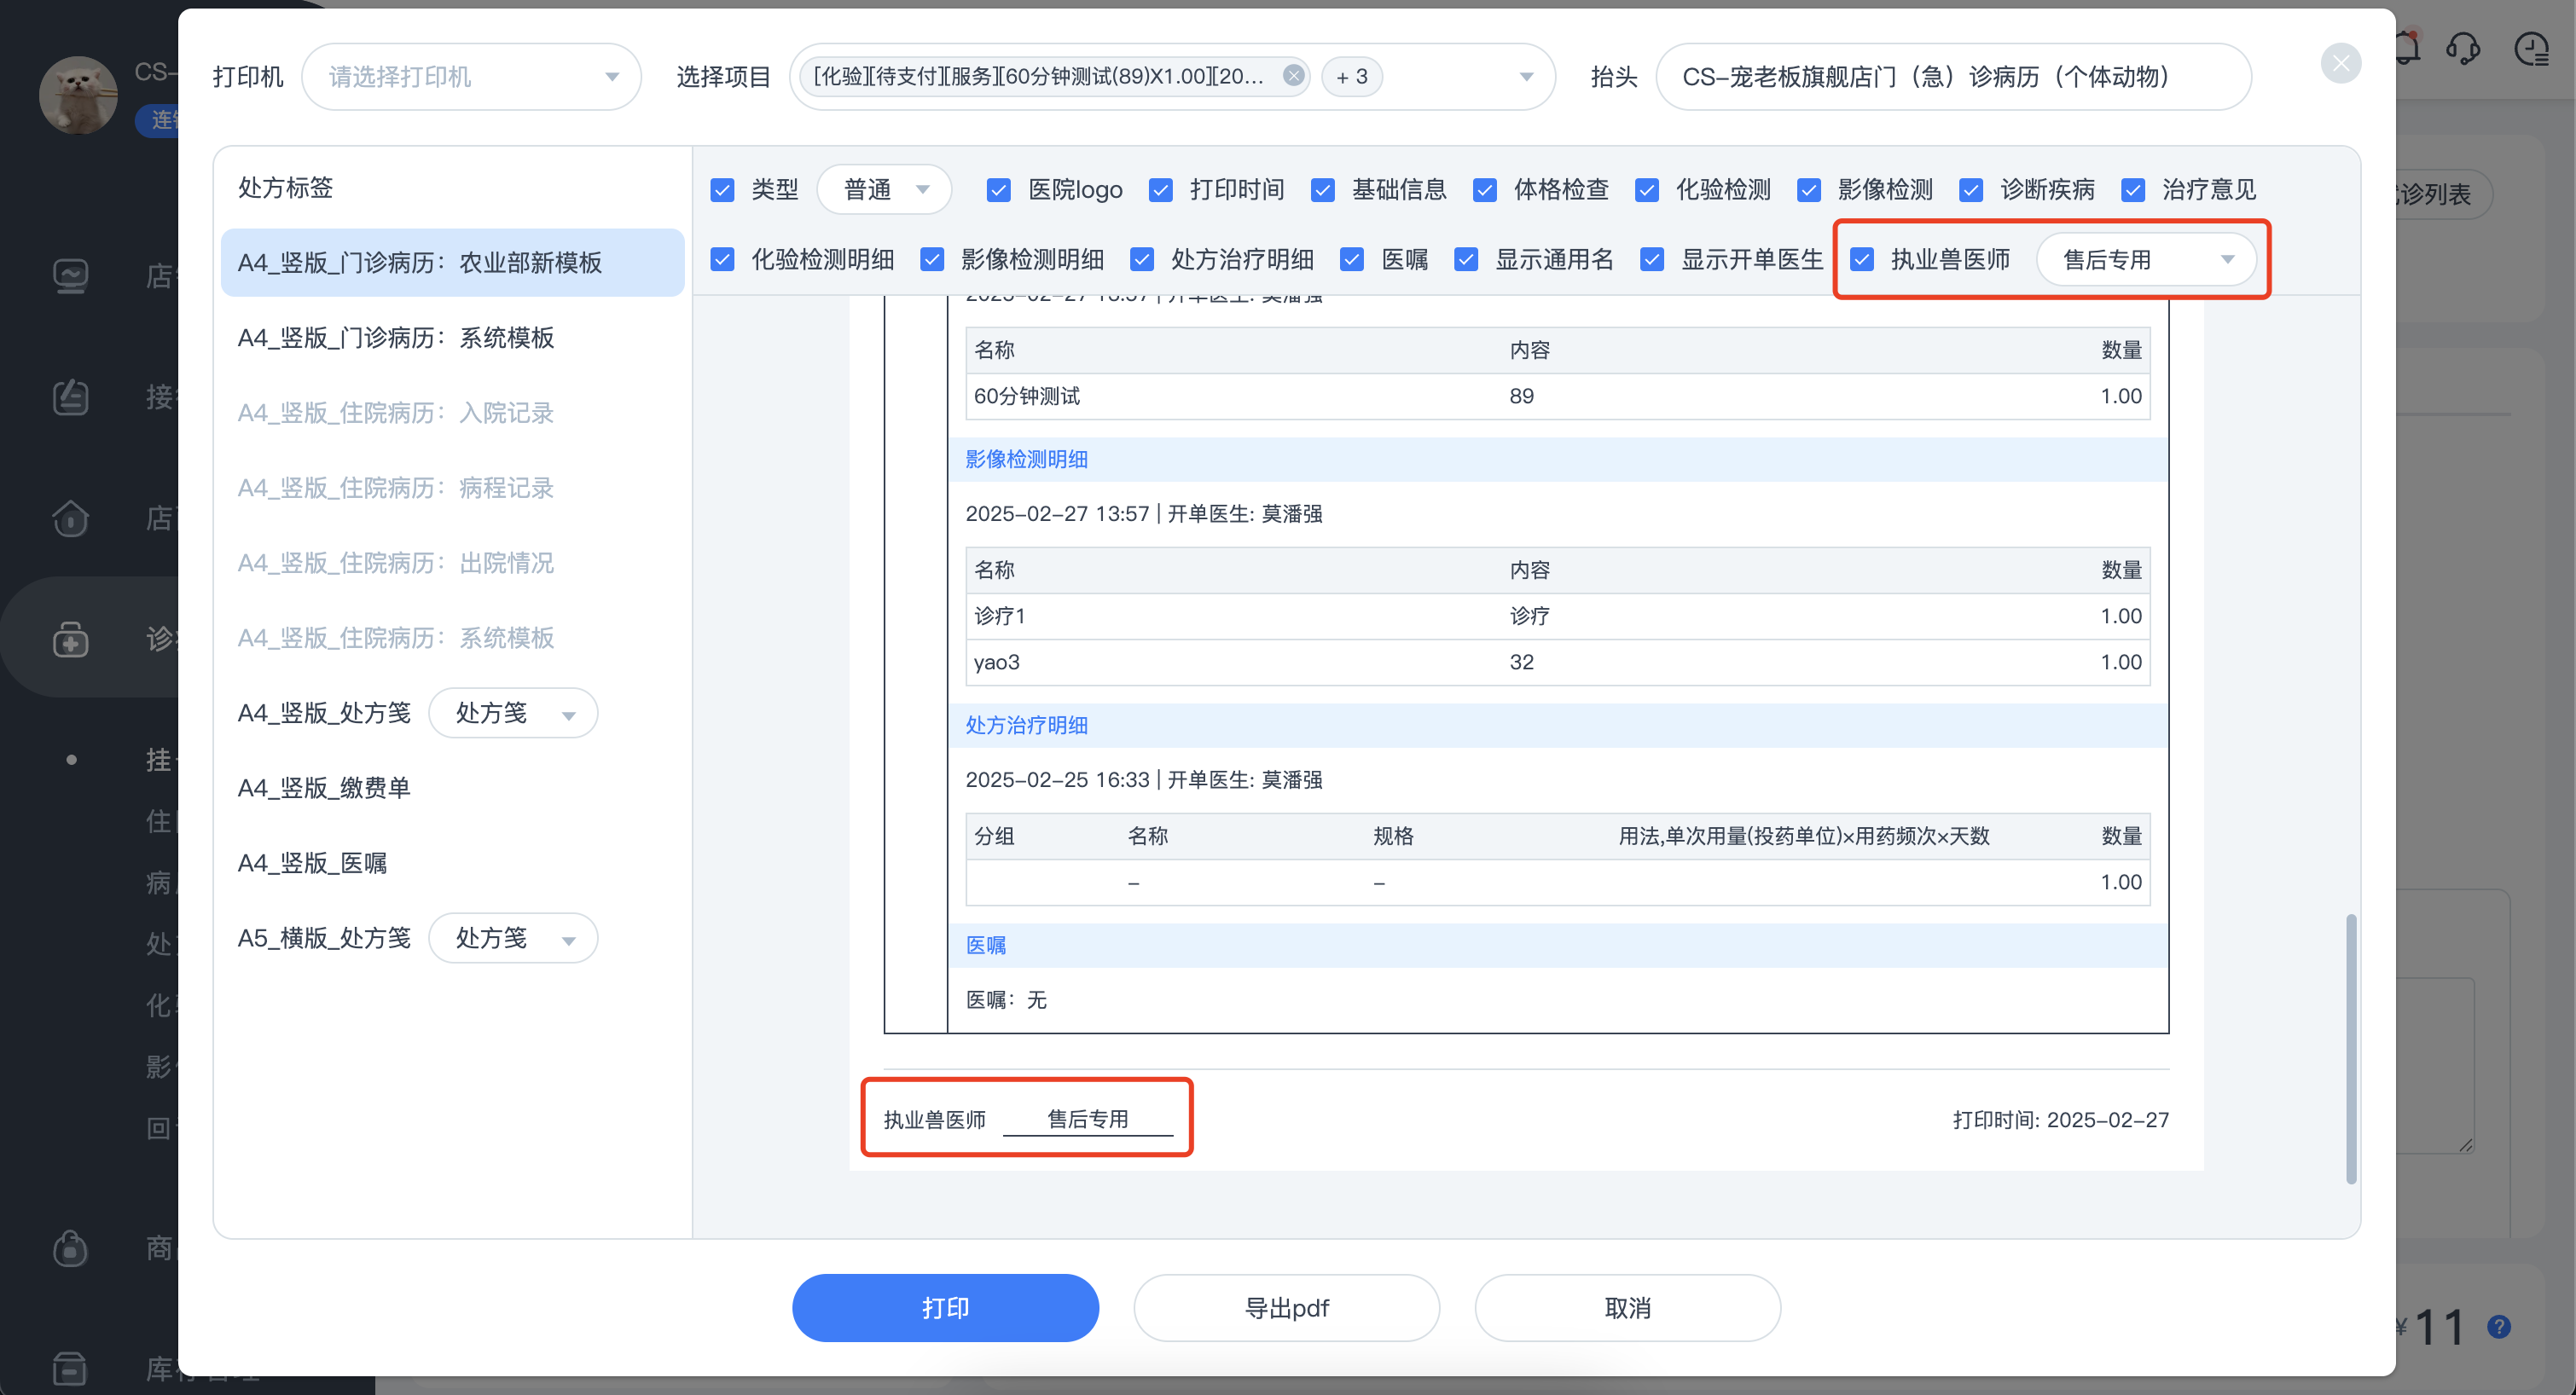Uncheck the 医院logo option

click(998, 190)
